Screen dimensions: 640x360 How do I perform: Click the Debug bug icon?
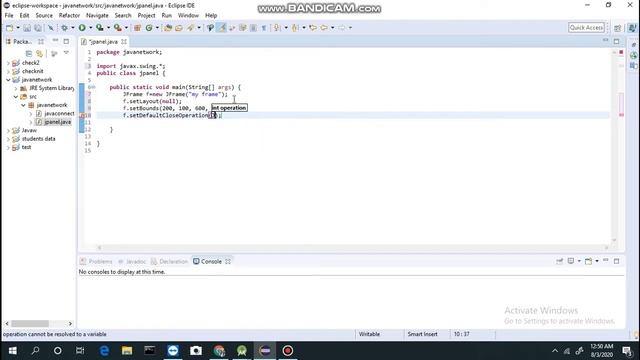(64, 28)
